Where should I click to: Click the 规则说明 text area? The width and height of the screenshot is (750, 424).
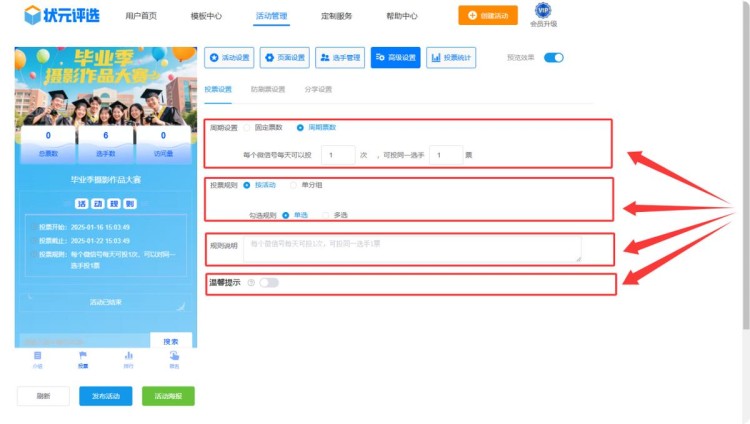point(412,248)
